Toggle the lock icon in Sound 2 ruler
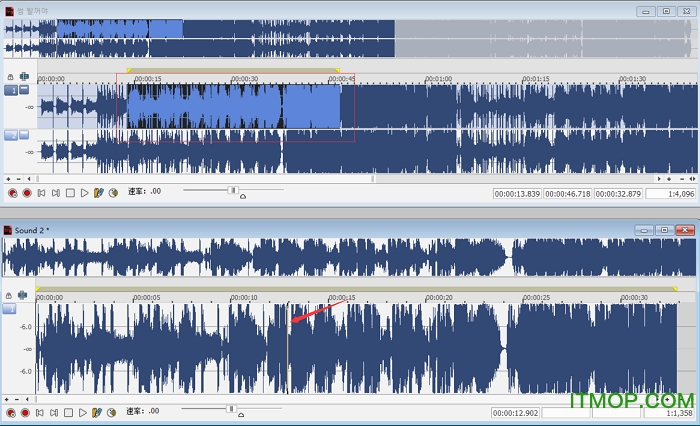The image size is (700, 426). tap(8, 296)
